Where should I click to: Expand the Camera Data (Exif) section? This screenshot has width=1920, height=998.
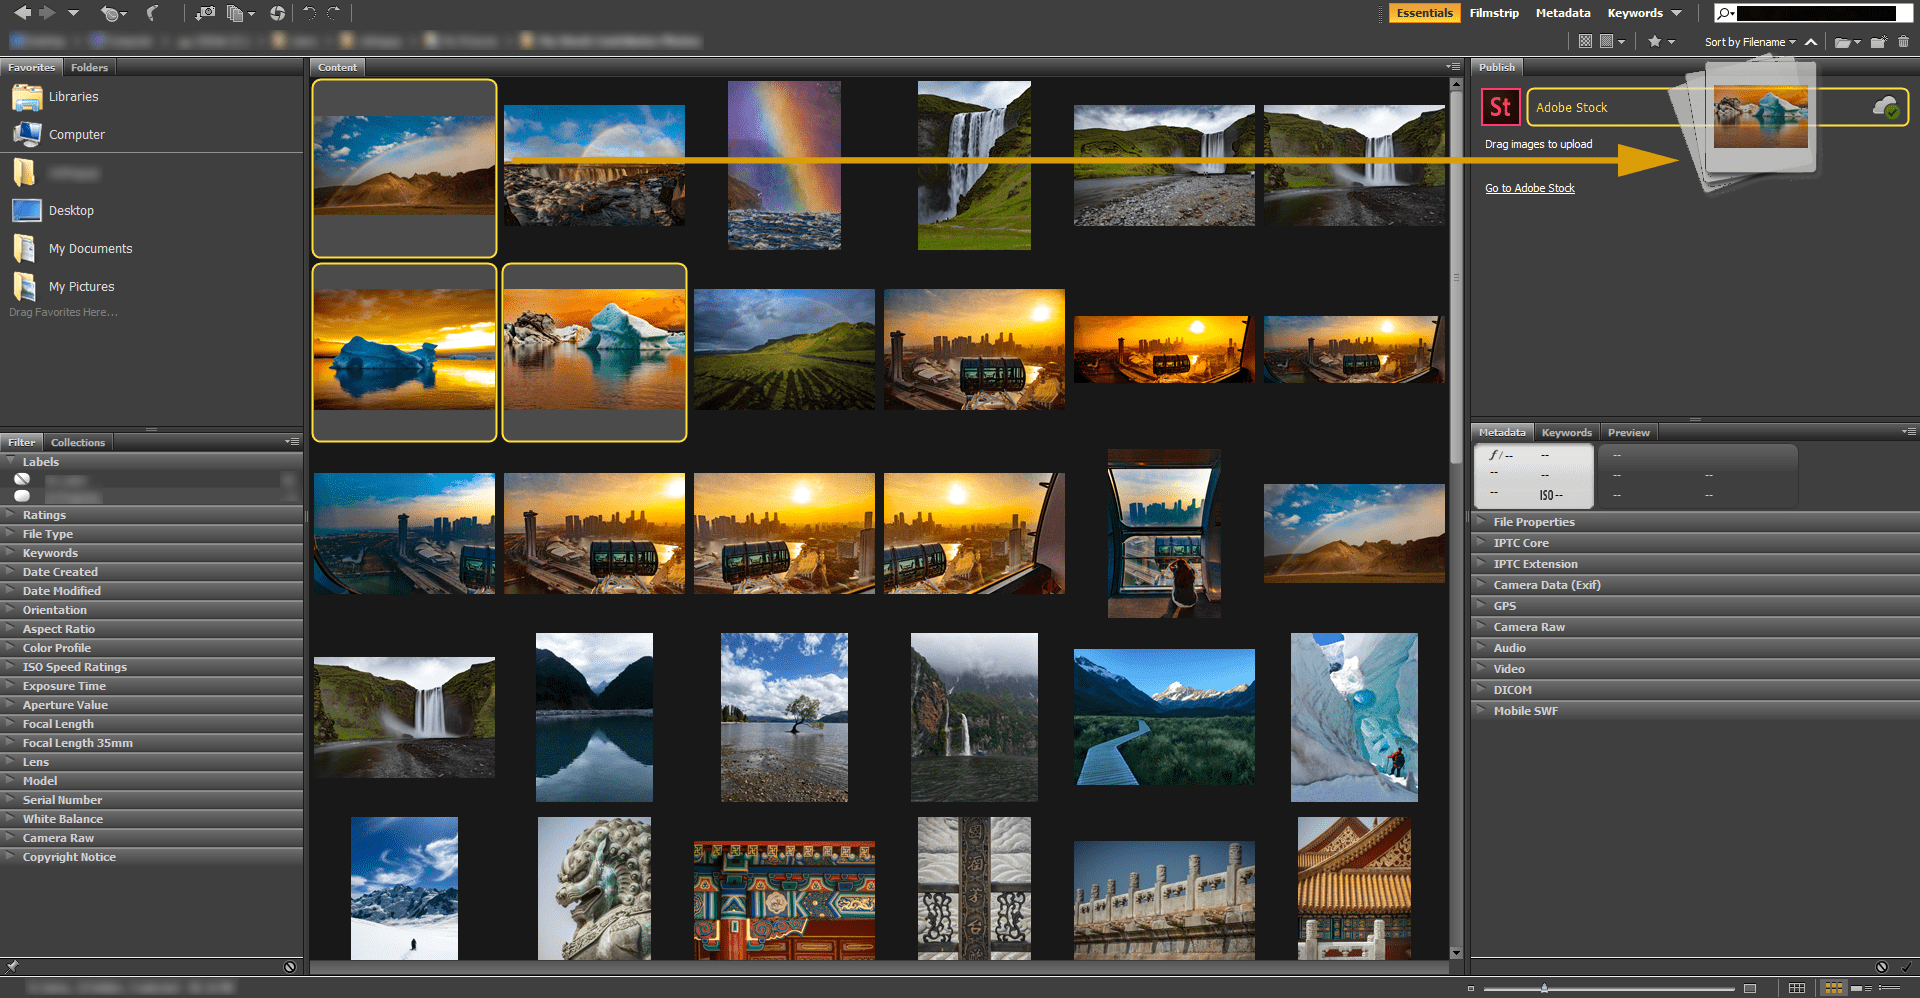click(1548, 585)
